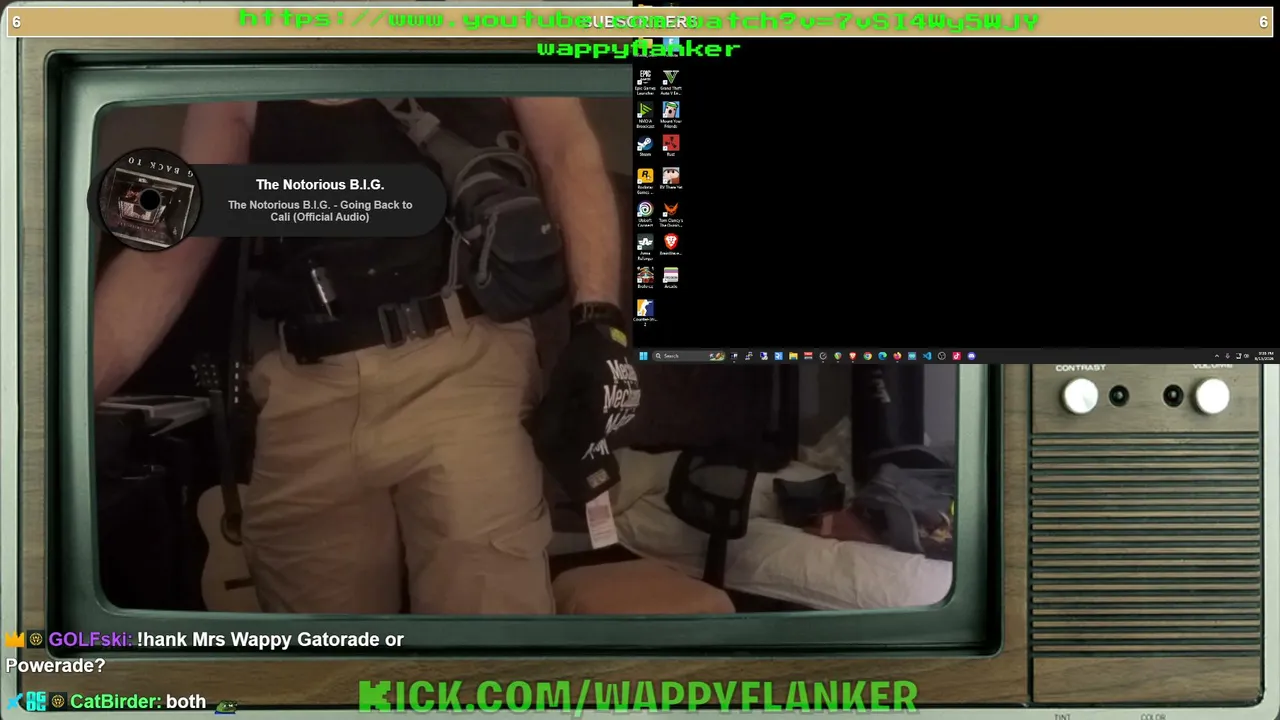
Task: Select the BV There Yet desktop shortcut
Action: point(671,179)
